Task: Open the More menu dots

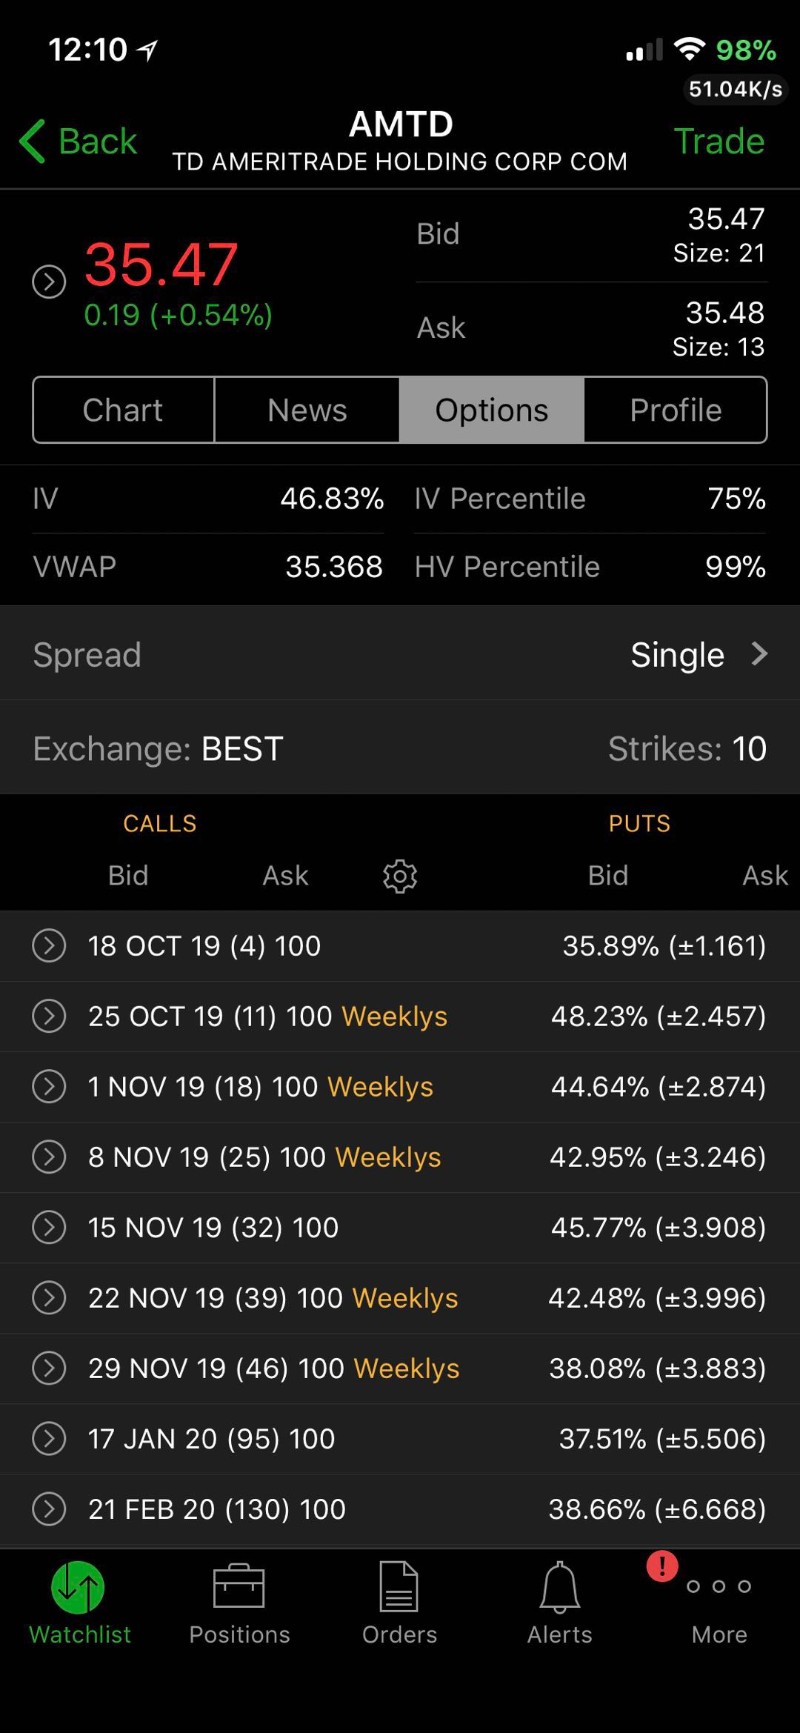Action: (718, 1587)
